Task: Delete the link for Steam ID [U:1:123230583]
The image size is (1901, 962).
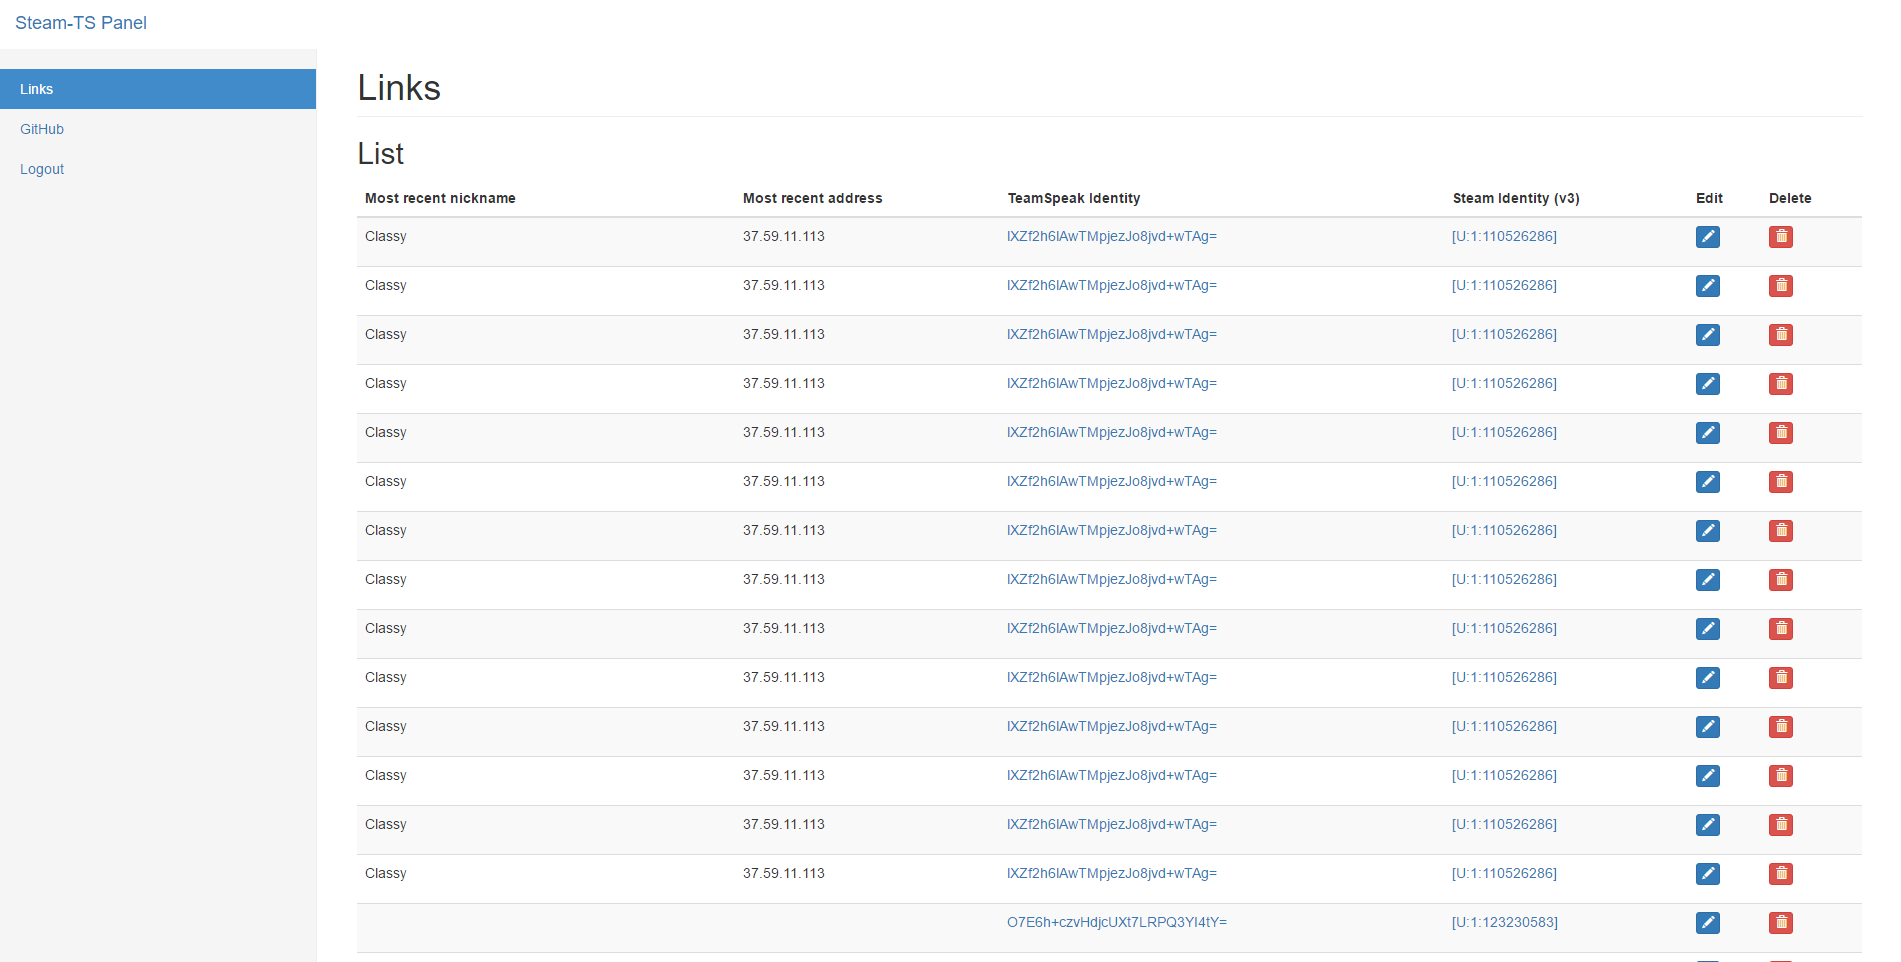Action: tap(1781, 922)
